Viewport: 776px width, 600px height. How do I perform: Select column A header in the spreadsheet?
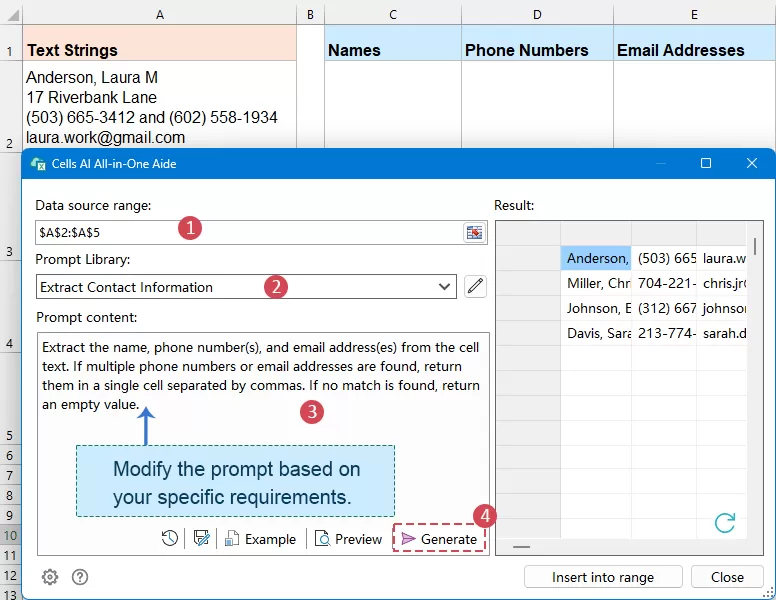tap(159, 14)
